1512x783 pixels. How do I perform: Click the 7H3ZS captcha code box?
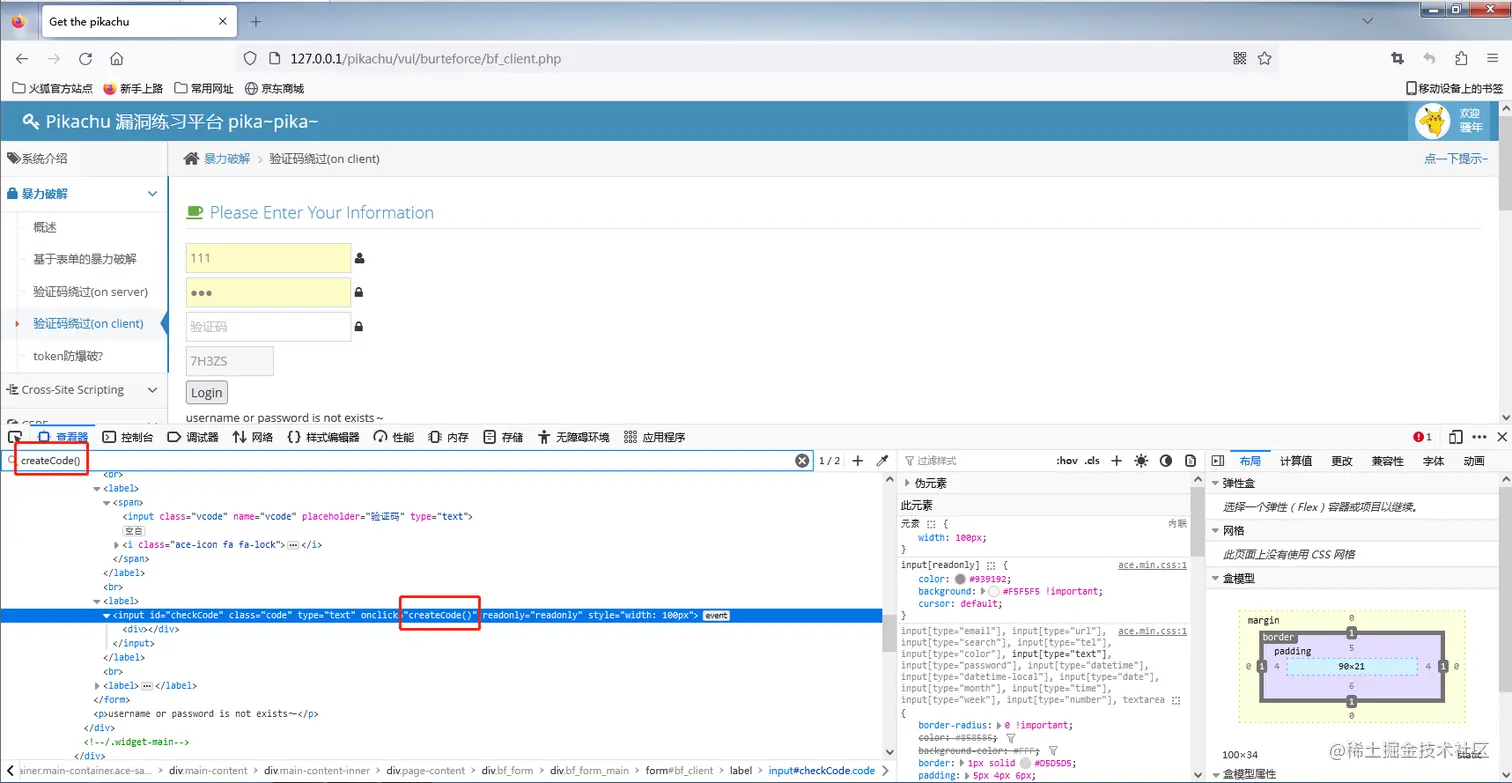pos(230,360)
